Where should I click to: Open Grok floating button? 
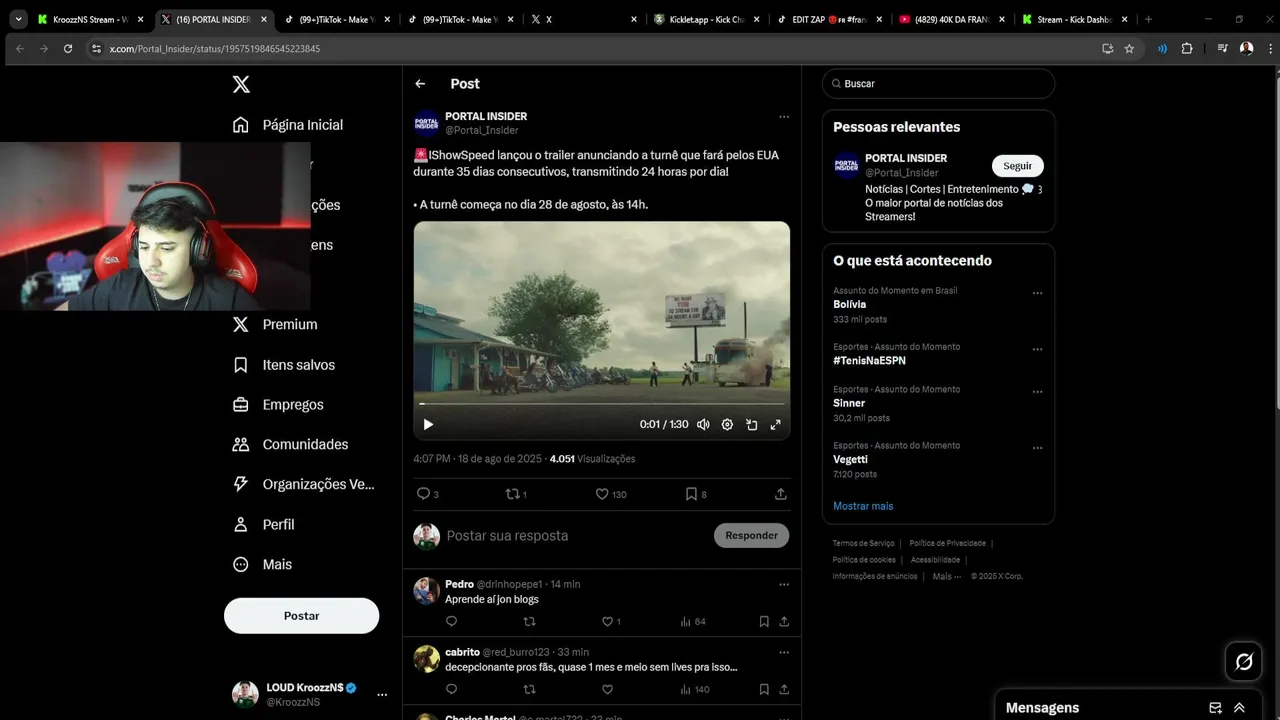[1244, 661]
